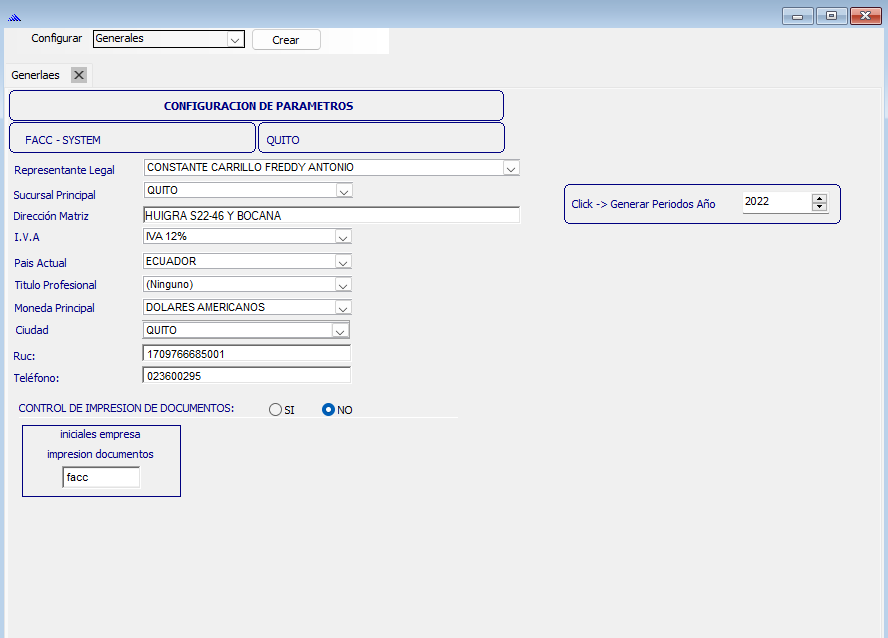This screenshot has height=638, width=888.
Task: Expand Representante Legal dropdown
Action: 511,169
